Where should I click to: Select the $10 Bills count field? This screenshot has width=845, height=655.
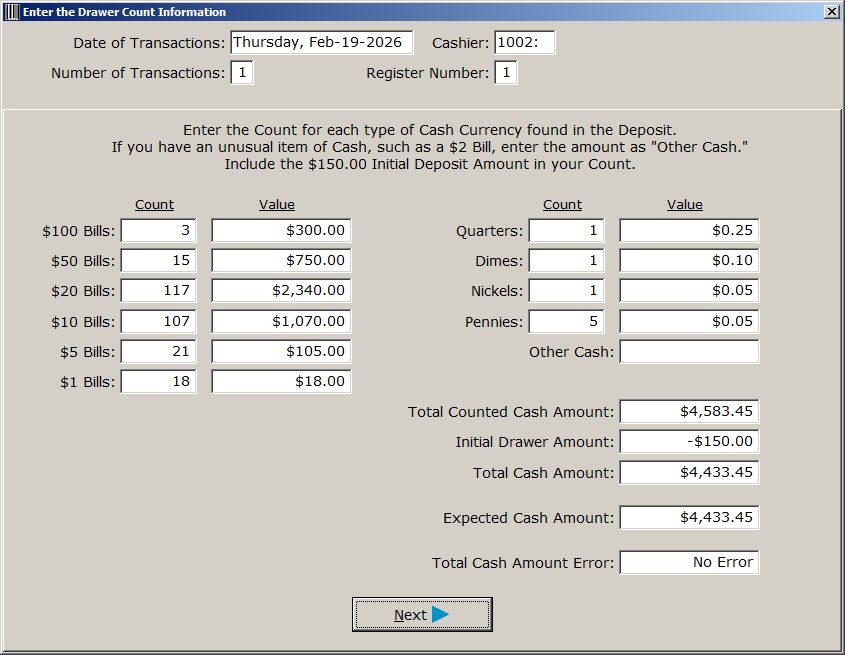(158, 322)
